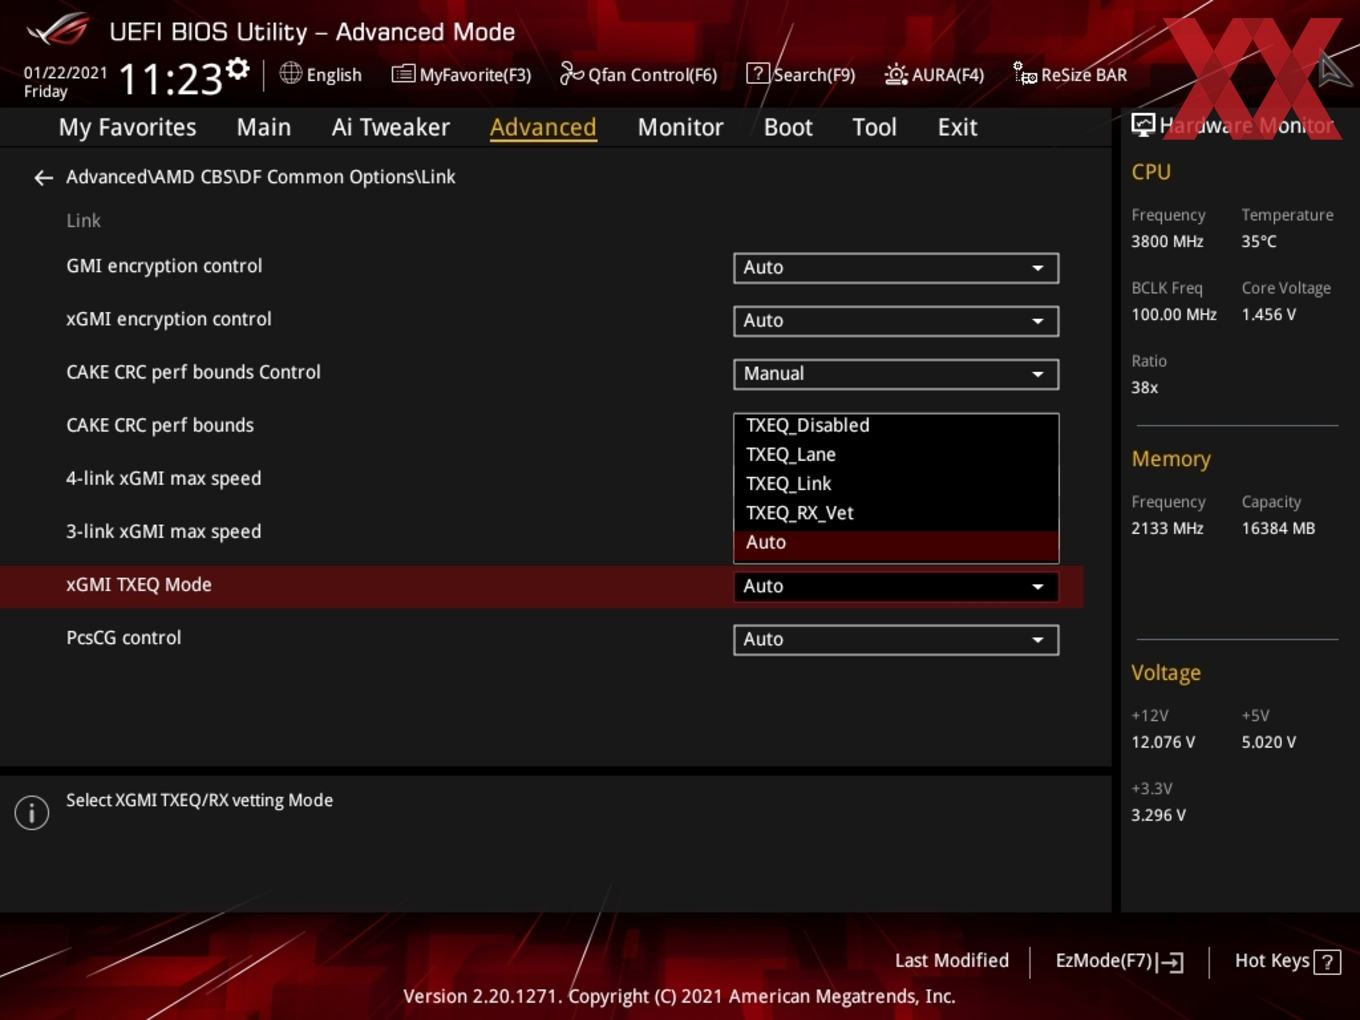Click the Core Voltage value 1.456 V
The width and height of the screenshot is (1360, 1020).
pyautogui.click(x=1269, y=314)
